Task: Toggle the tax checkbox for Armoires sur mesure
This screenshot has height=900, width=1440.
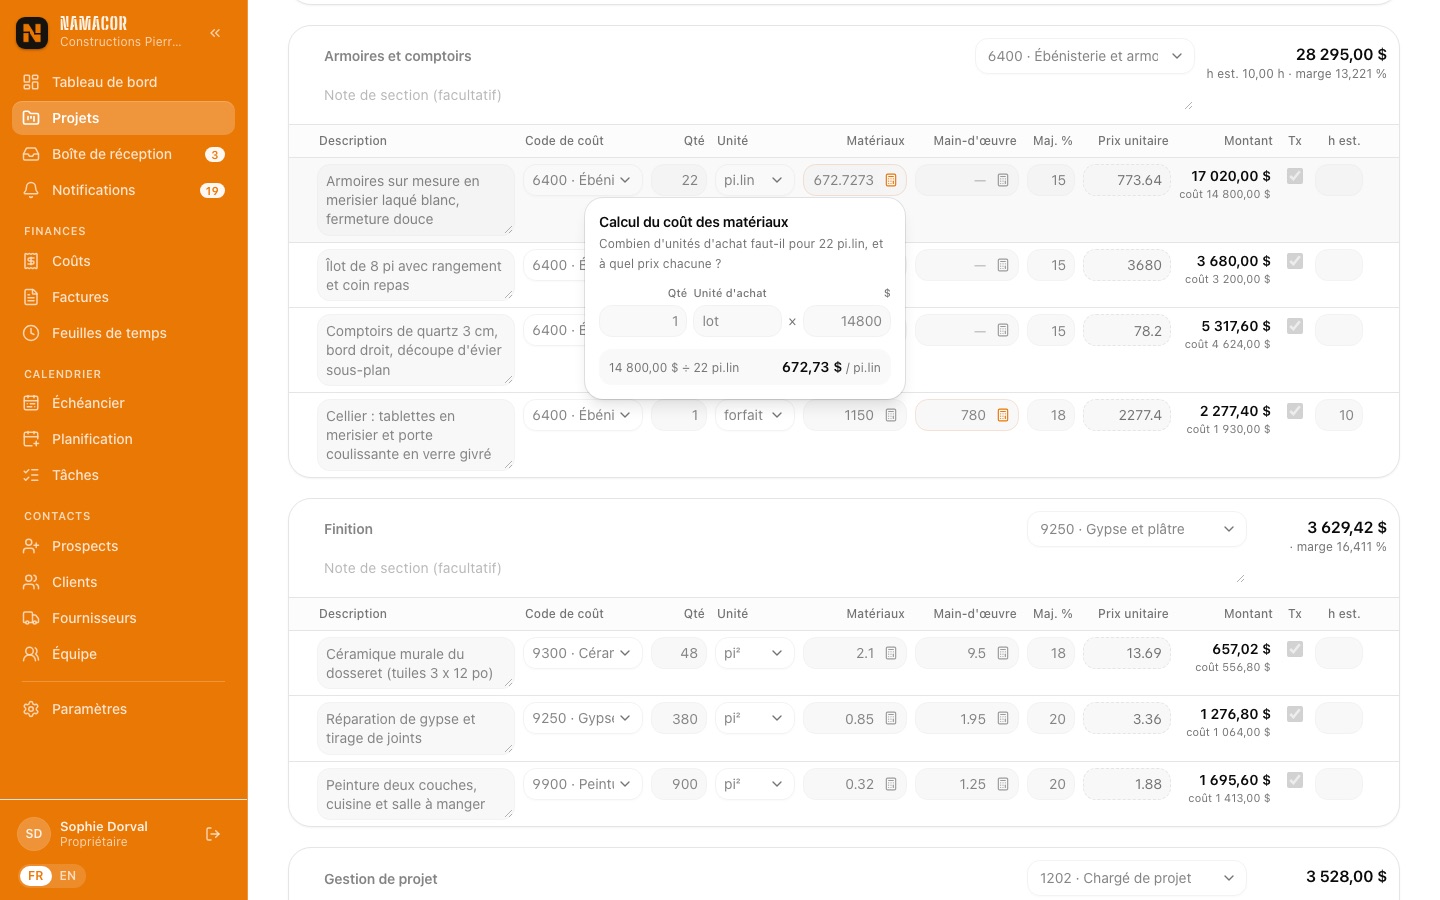Action: pyautogui.click(x=1295, y=176)
